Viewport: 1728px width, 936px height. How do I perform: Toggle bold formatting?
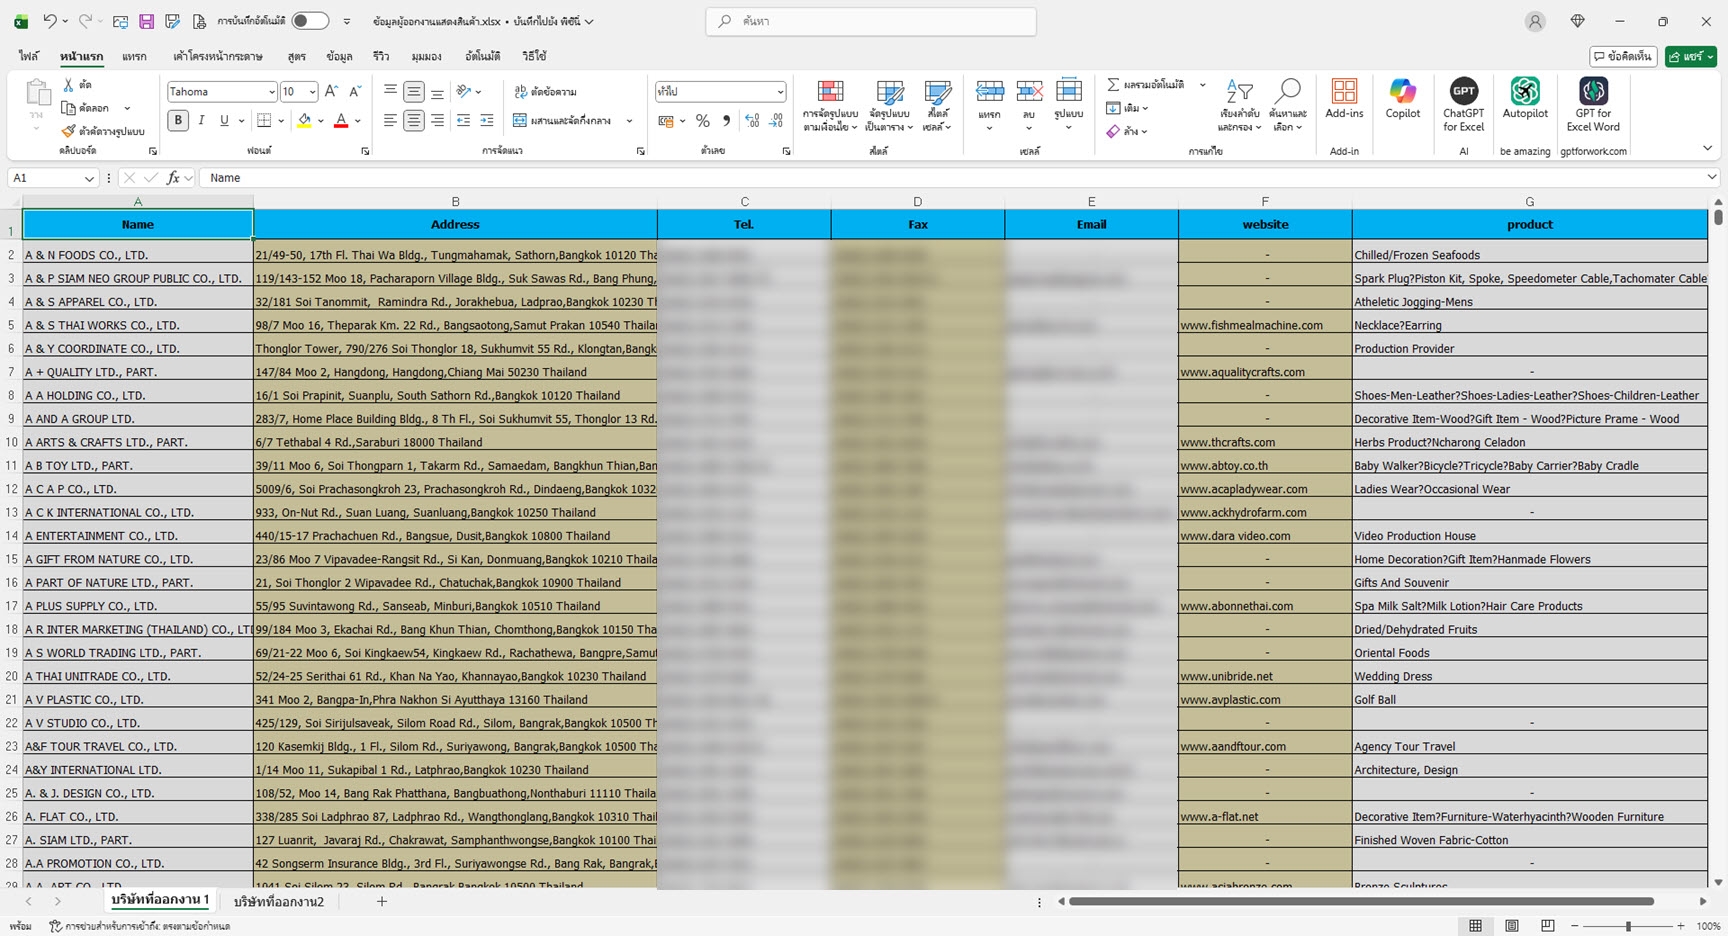tap(178, 121)
